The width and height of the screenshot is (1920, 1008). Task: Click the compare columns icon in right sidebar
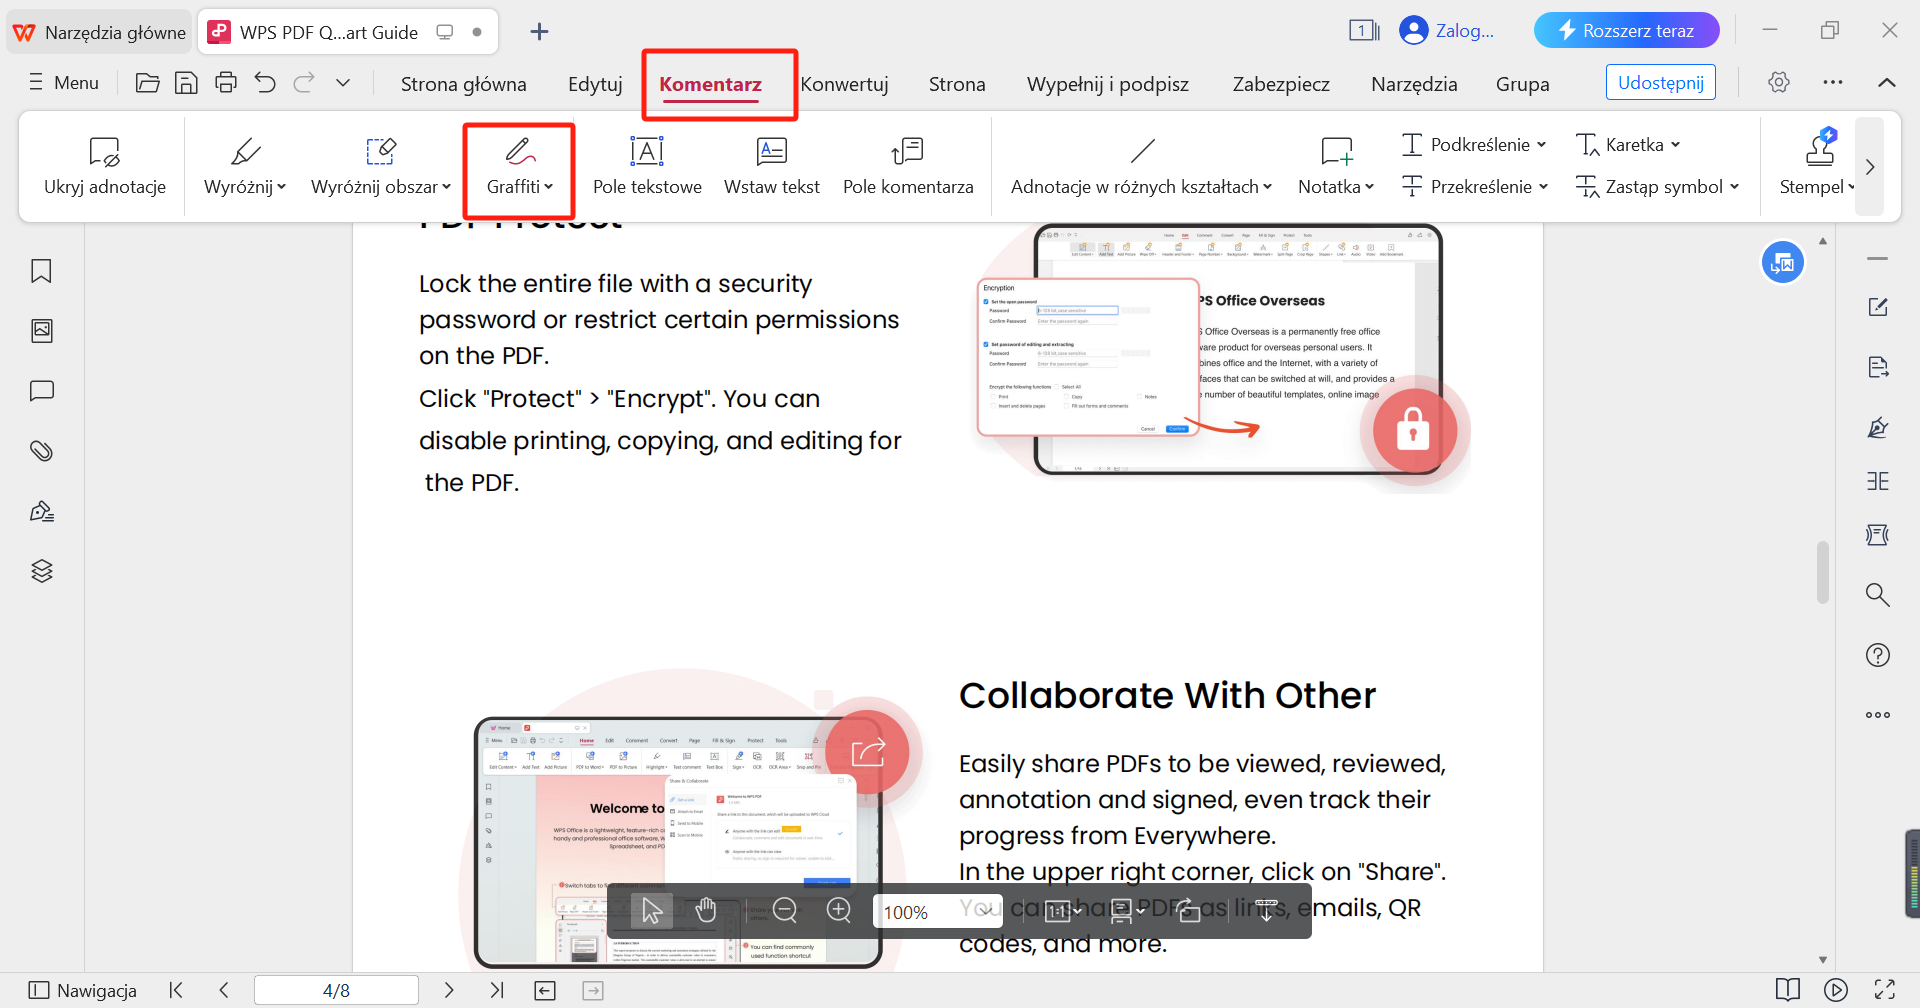[1878, 481]
